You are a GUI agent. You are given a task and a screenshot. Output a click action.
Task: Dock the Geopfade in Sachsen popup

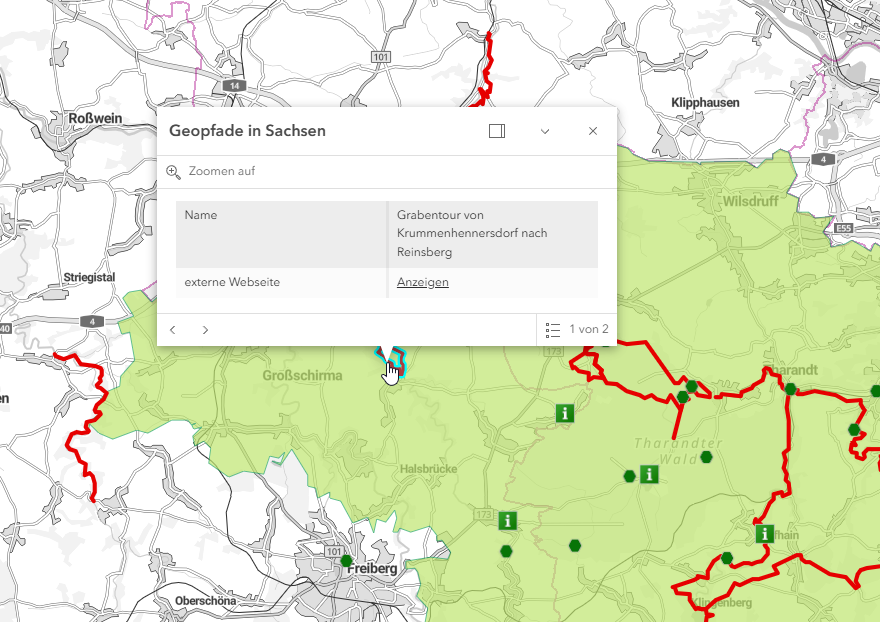click(497, 131)
